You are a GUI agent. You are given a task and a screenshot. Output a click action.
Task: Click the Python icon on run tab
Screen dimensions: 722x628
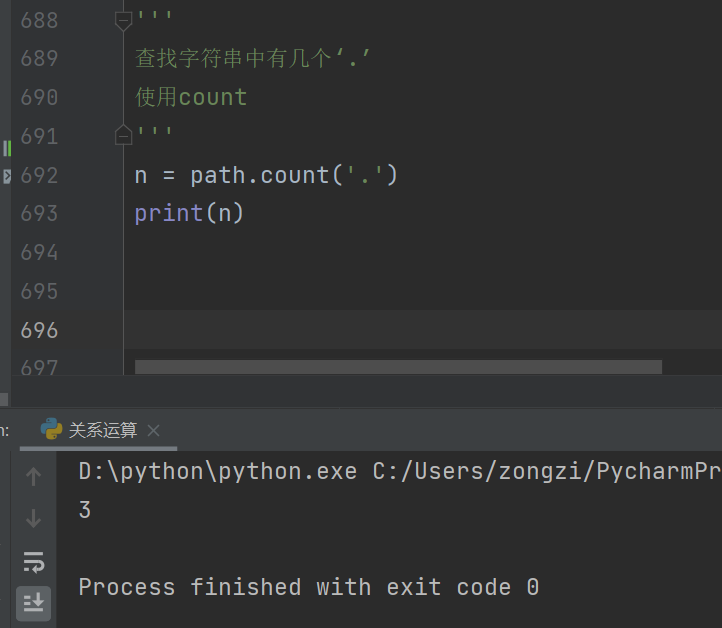point(51,430)
